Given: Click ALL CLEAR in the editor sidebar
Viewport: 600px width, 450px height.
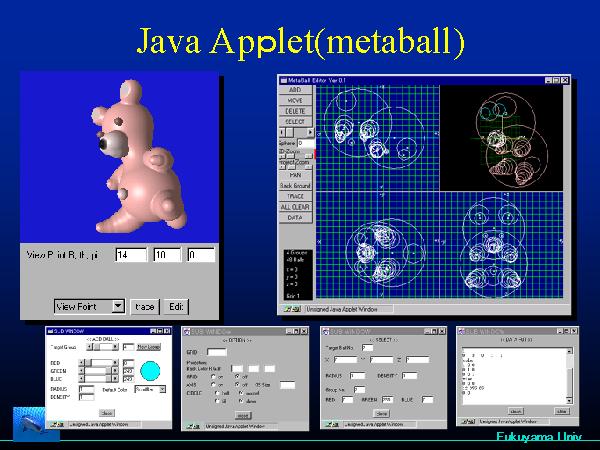Looking at the screenshot, I should [x=295, y=207].
